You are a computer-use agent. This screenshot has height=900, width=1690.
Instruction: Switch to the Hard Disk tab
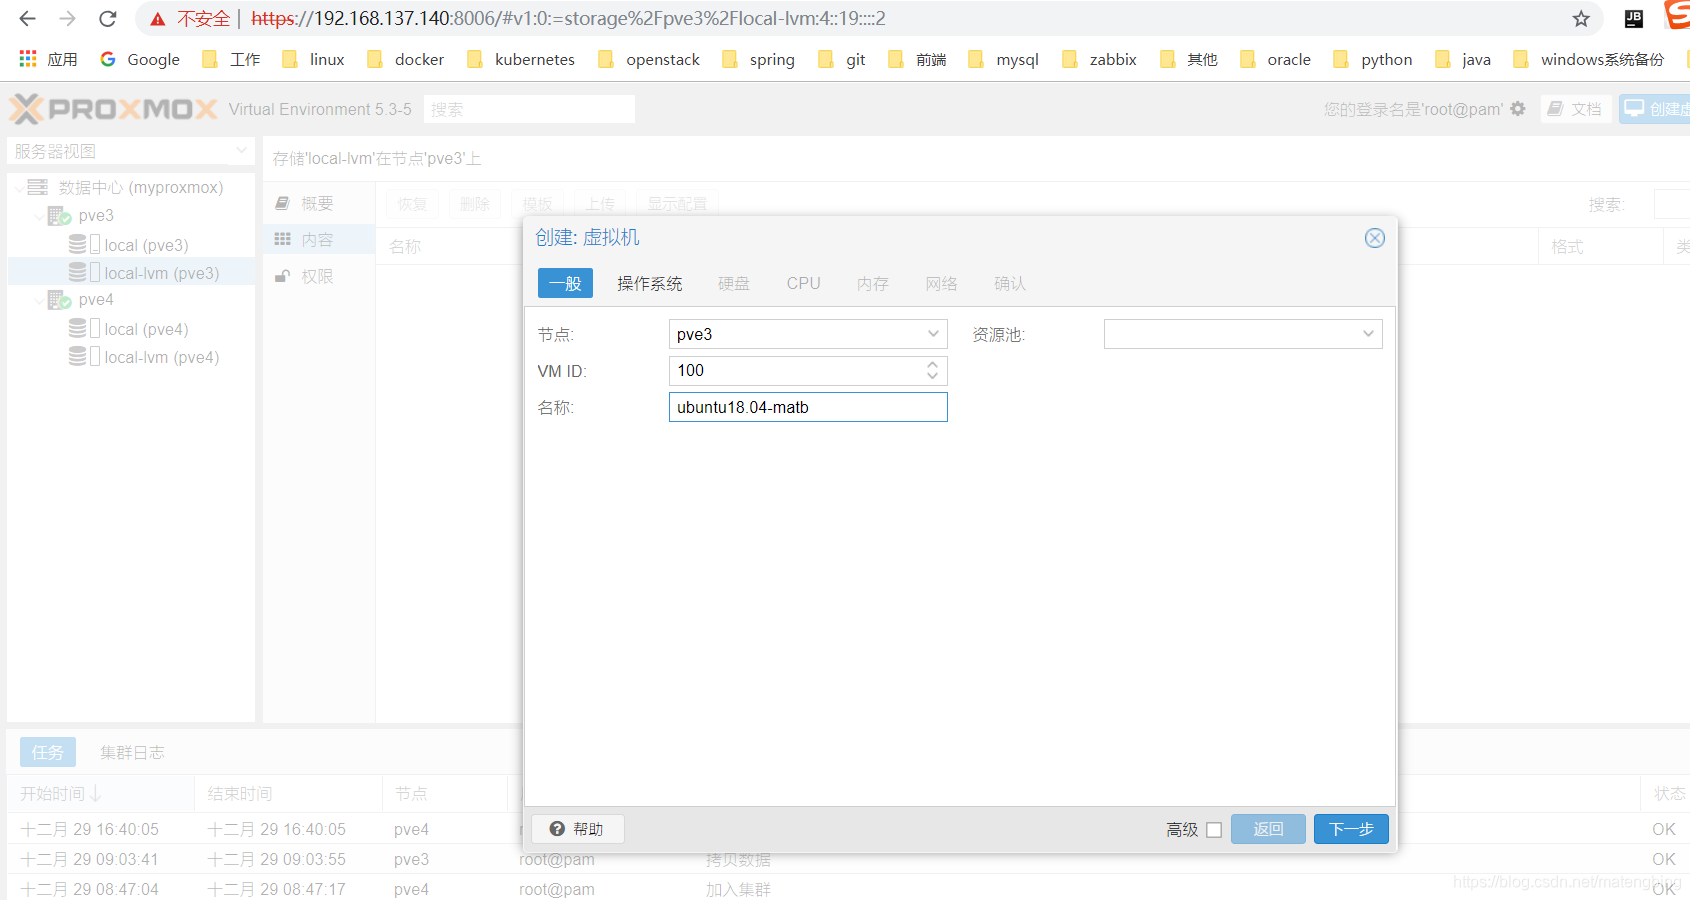733,283
